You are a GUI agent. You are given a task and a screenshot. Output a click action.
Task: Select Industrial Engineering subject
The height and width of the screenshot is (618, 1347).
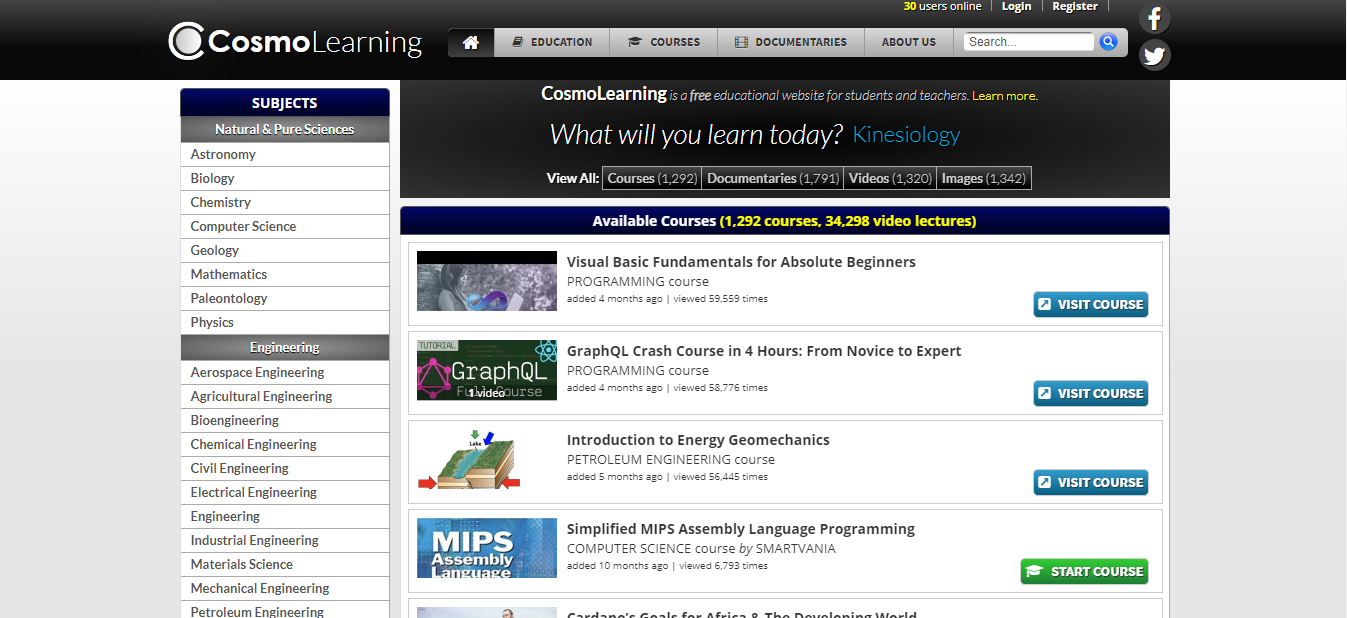click(x=285, y=540)
